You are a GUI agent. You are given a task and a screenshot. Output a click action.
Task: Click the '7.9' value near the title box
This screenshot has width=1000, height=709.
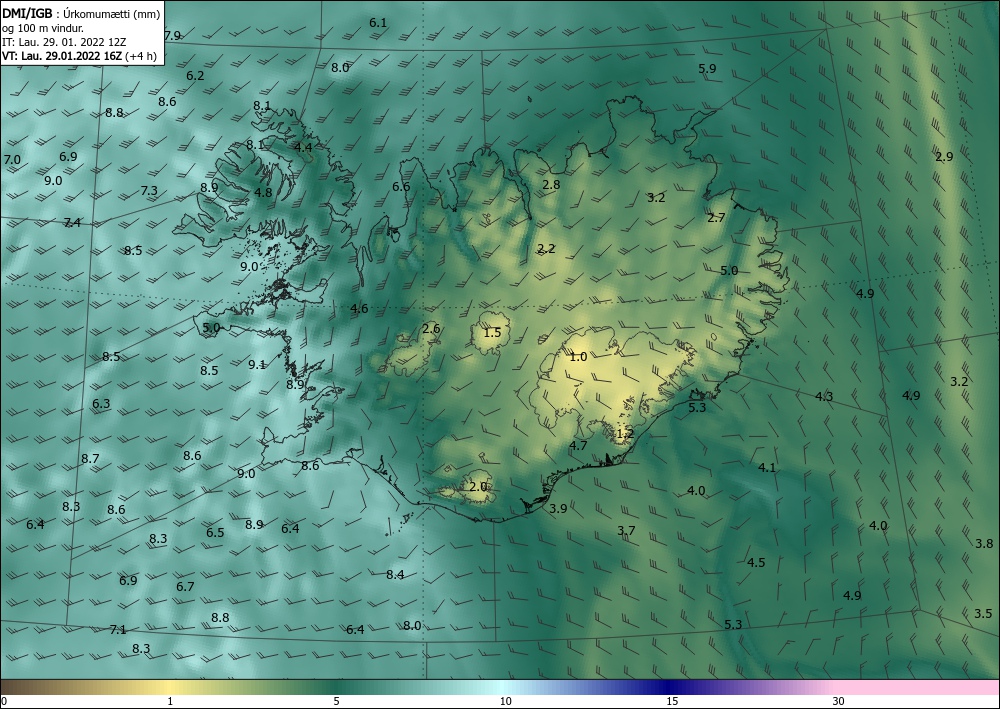coord(172,36)
